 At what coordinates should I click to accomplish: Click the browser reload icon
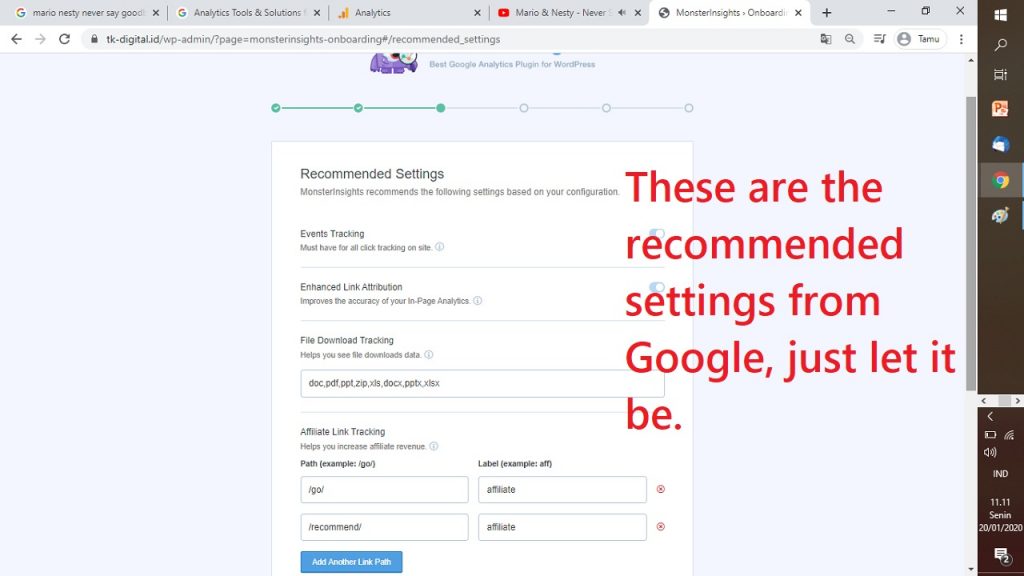click(65, 39)
